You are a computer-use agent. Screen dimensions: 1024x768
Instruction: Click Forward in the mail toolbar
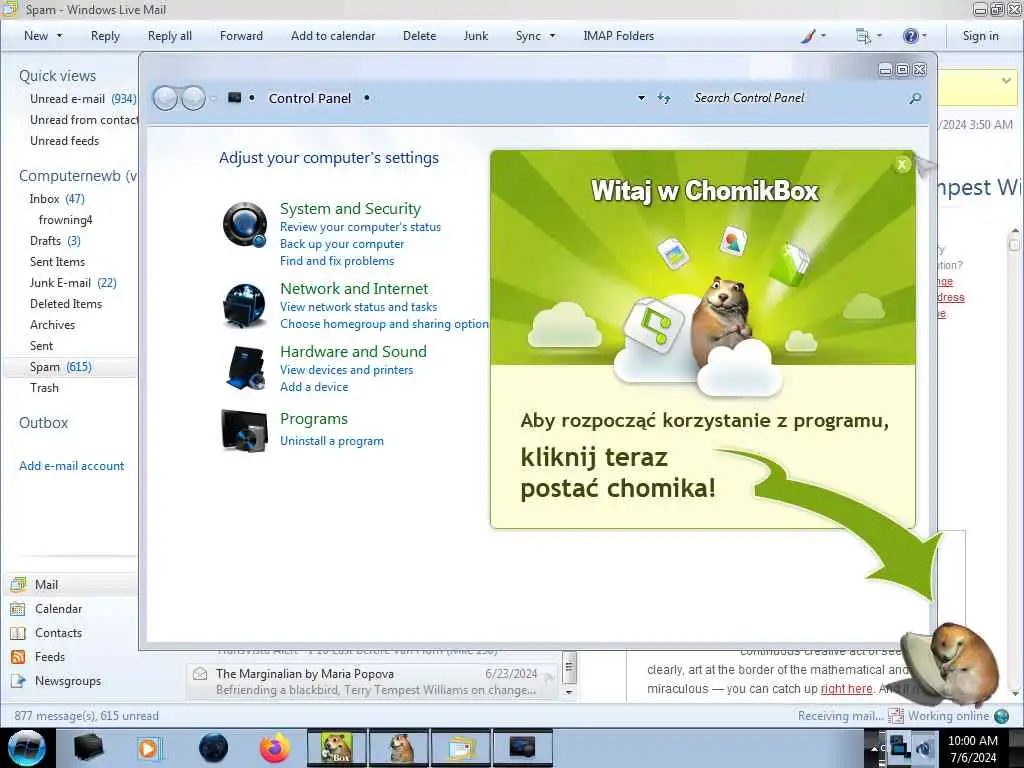pyautogui.click(x=241, y=36)
